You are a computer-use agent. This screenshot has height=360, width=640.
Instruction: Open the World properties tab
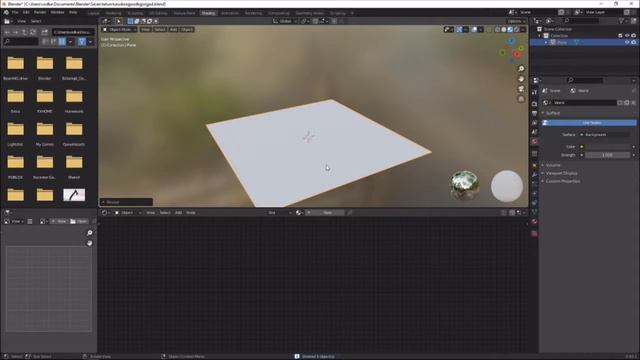pos(534,141)
